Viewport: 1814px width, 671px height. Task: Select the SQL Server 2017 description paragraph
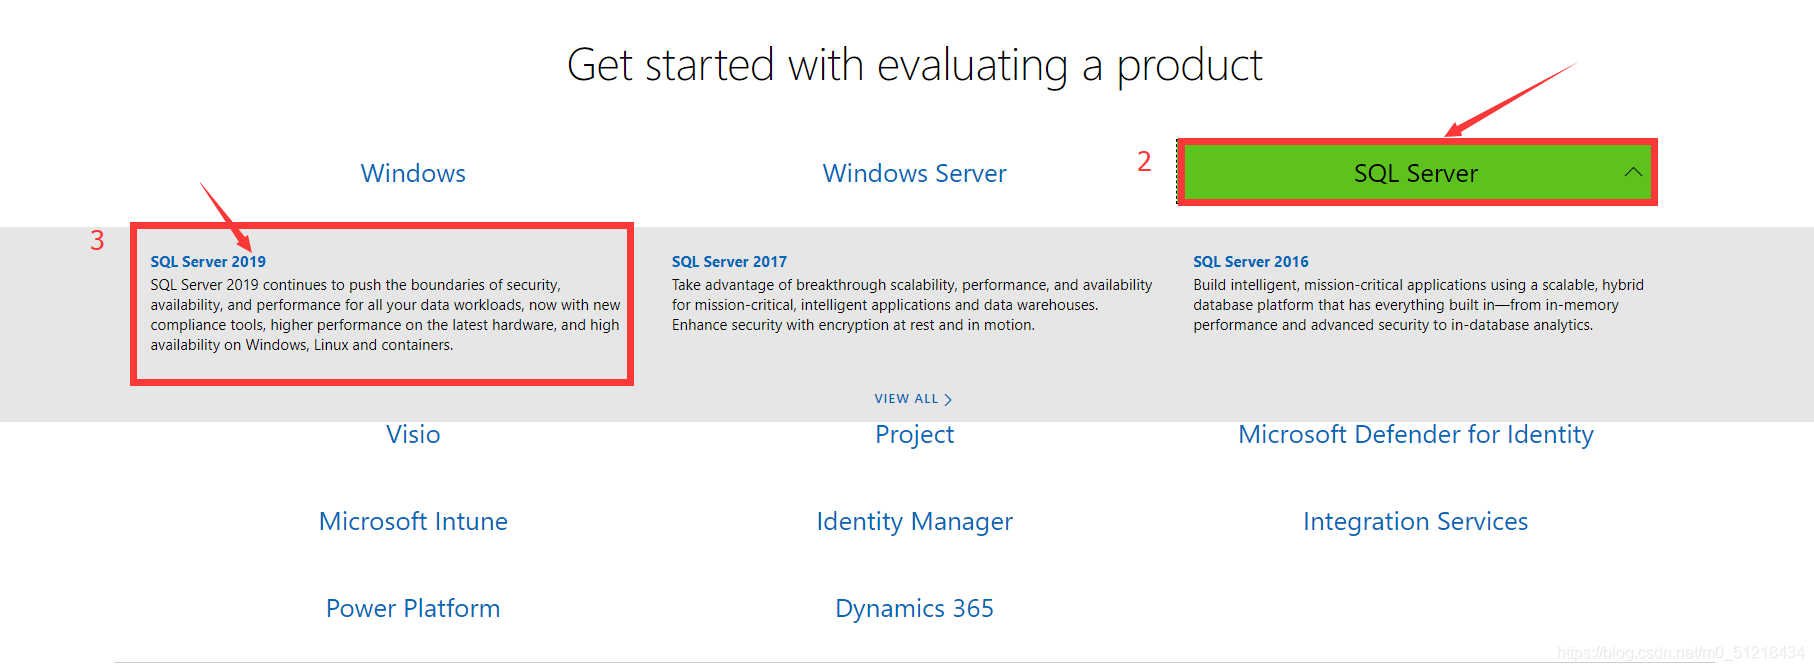(x=912, y=305)
